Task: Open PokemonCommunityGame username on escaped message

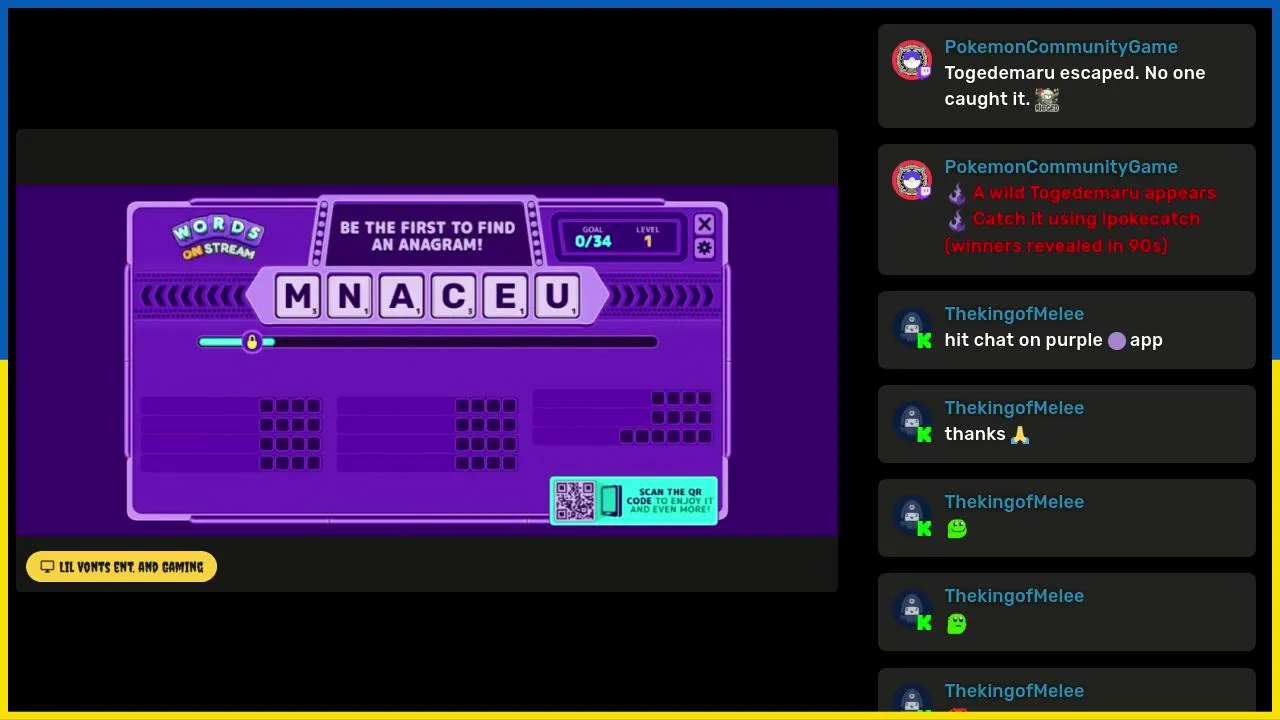Action: 1061,47
